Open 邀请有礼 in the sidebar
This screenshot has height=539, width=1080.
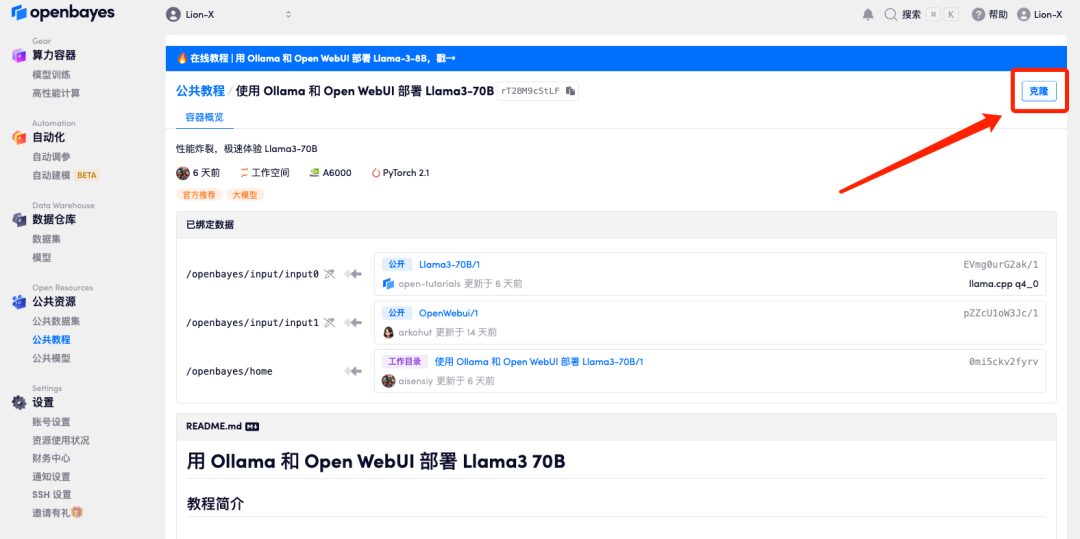coord(51,513)
